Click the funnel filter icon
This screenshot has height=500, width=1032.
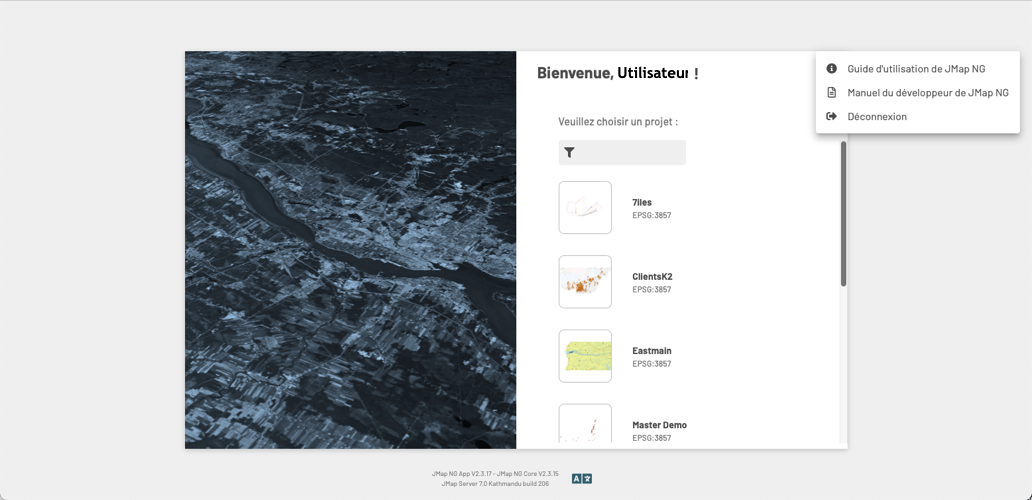(569, 153)
